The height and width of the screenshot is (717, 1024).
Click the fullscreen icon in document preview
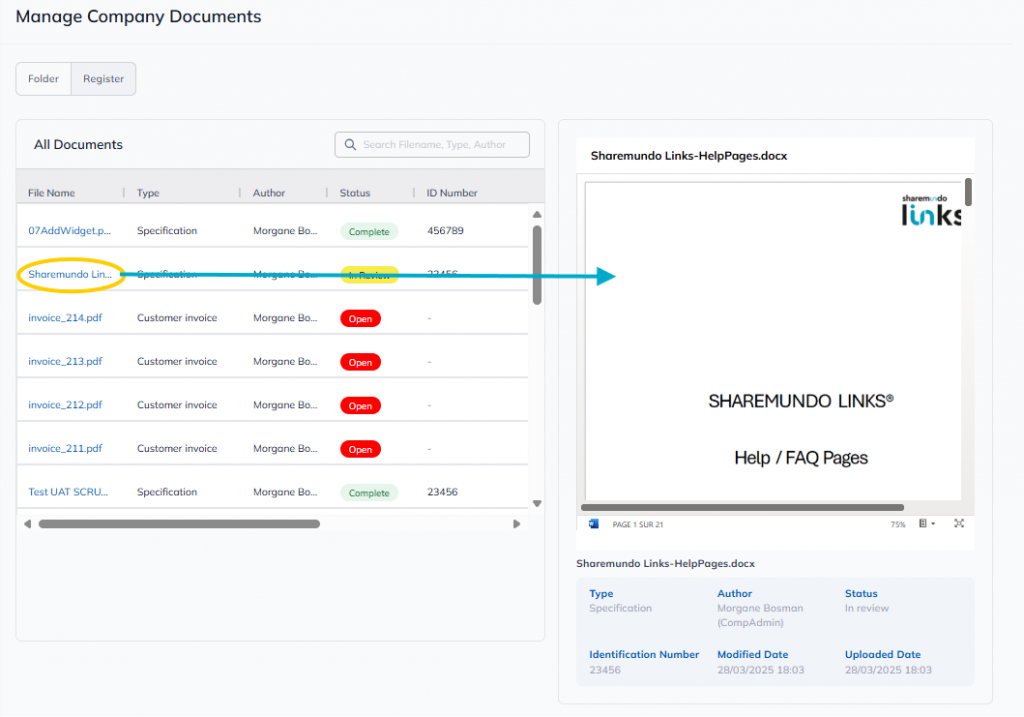click(959, 524)
